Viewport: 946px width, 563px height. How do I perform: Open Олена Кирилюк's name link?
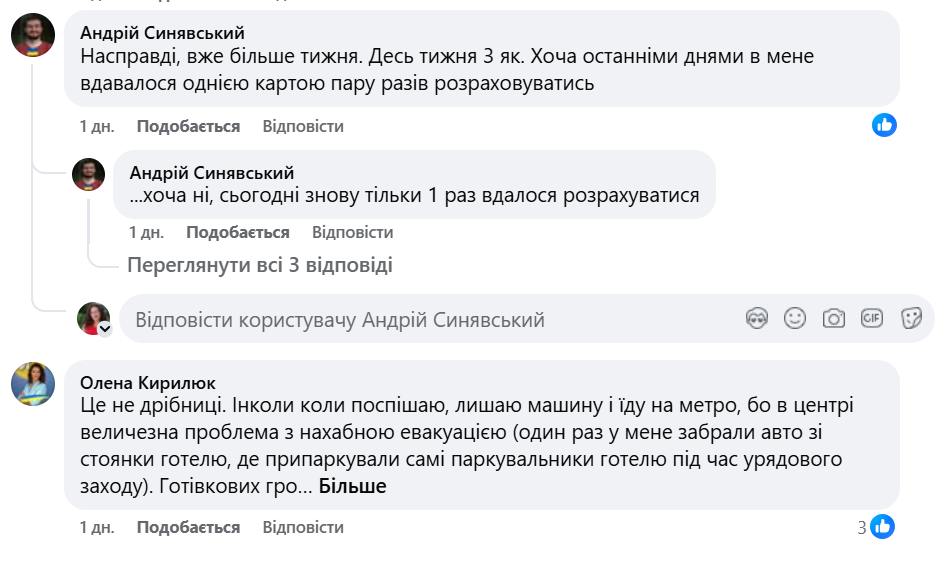[x=147, y=383]
